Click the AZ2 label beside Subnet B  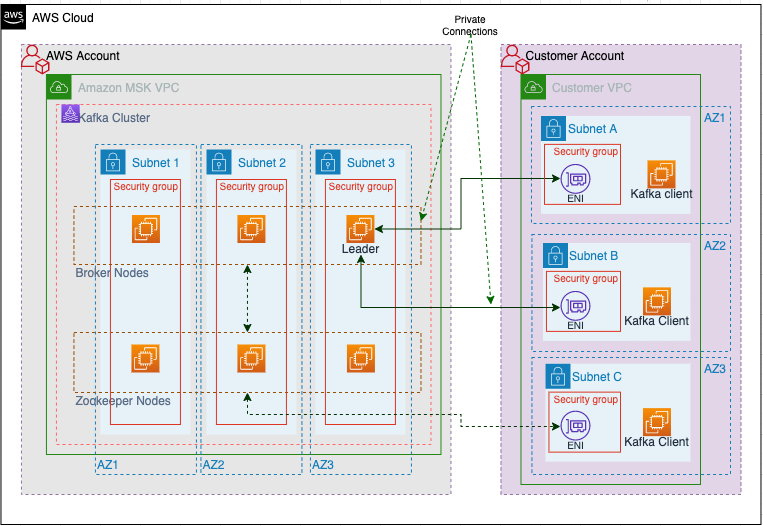tap(715, 246)
